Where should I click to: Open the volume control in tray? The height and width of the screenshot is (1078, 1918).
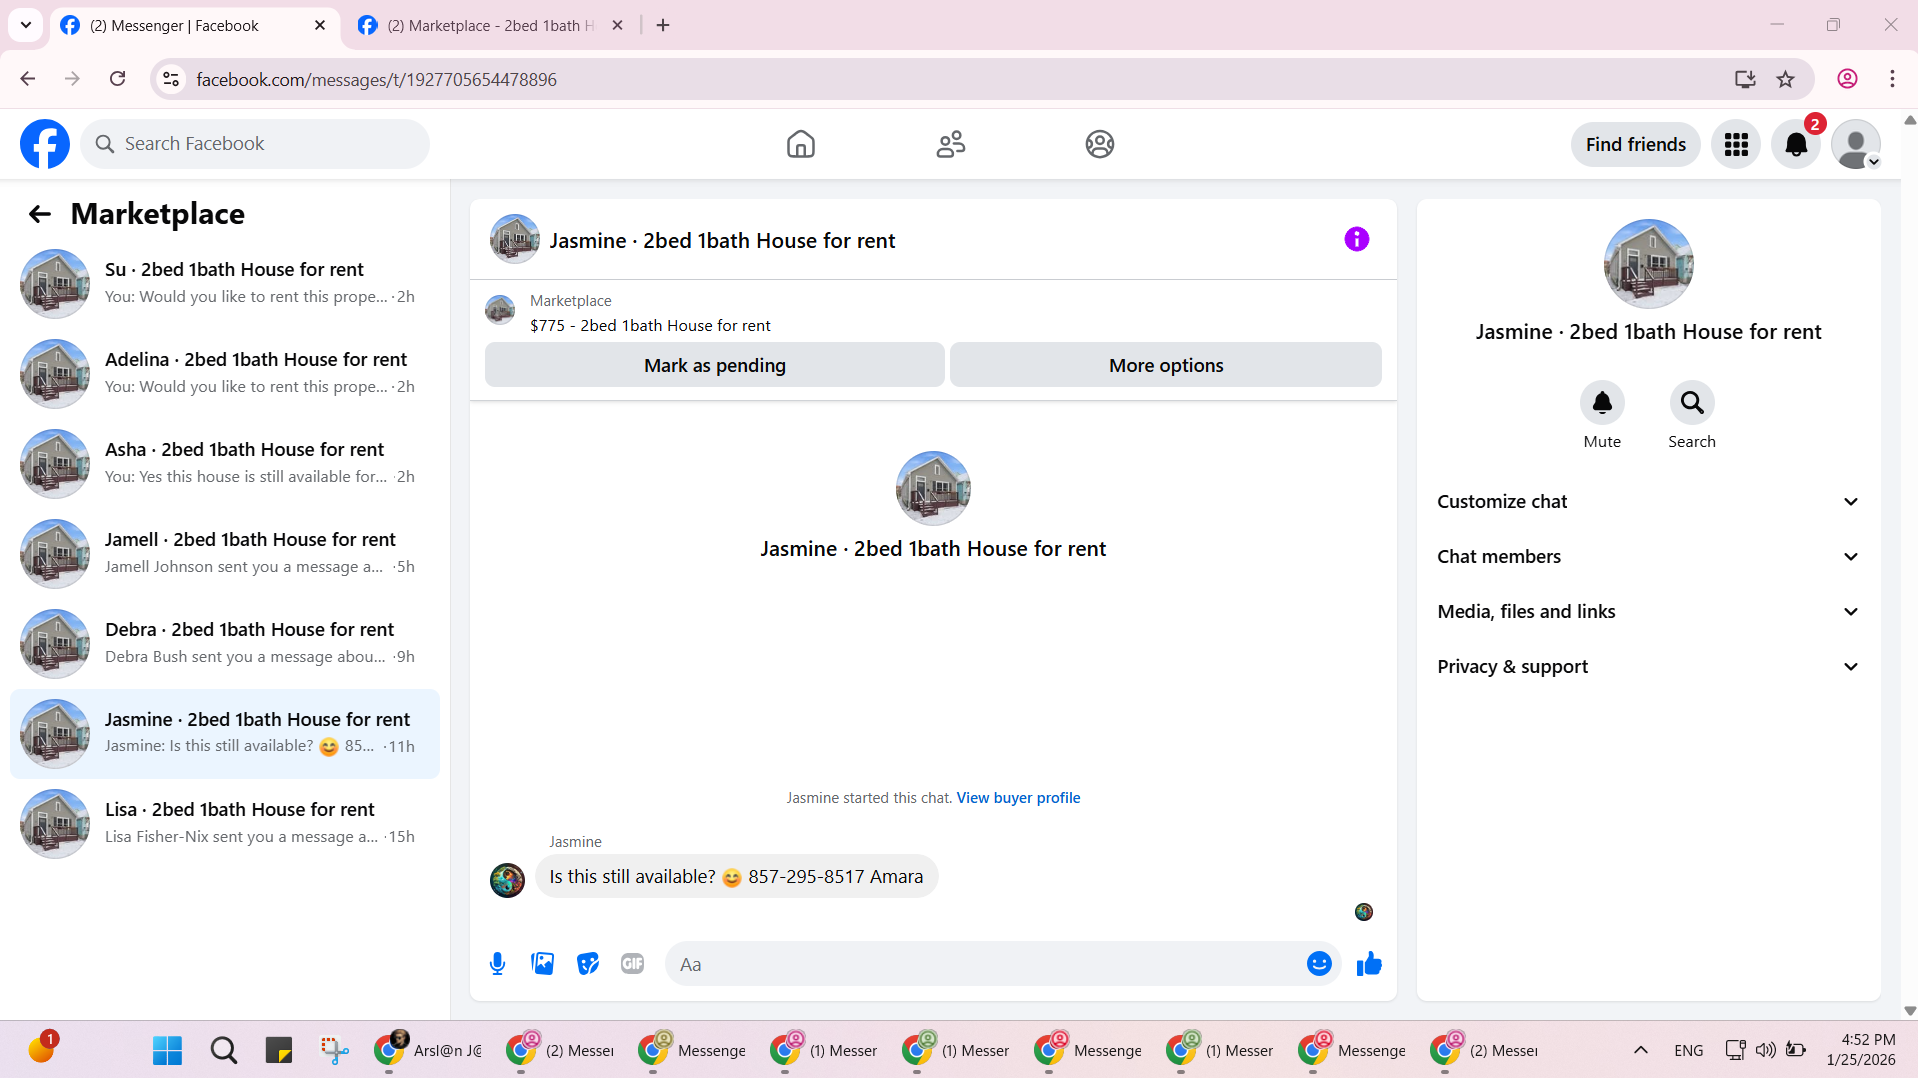pyautogui.click(x=1766, y=1050)
